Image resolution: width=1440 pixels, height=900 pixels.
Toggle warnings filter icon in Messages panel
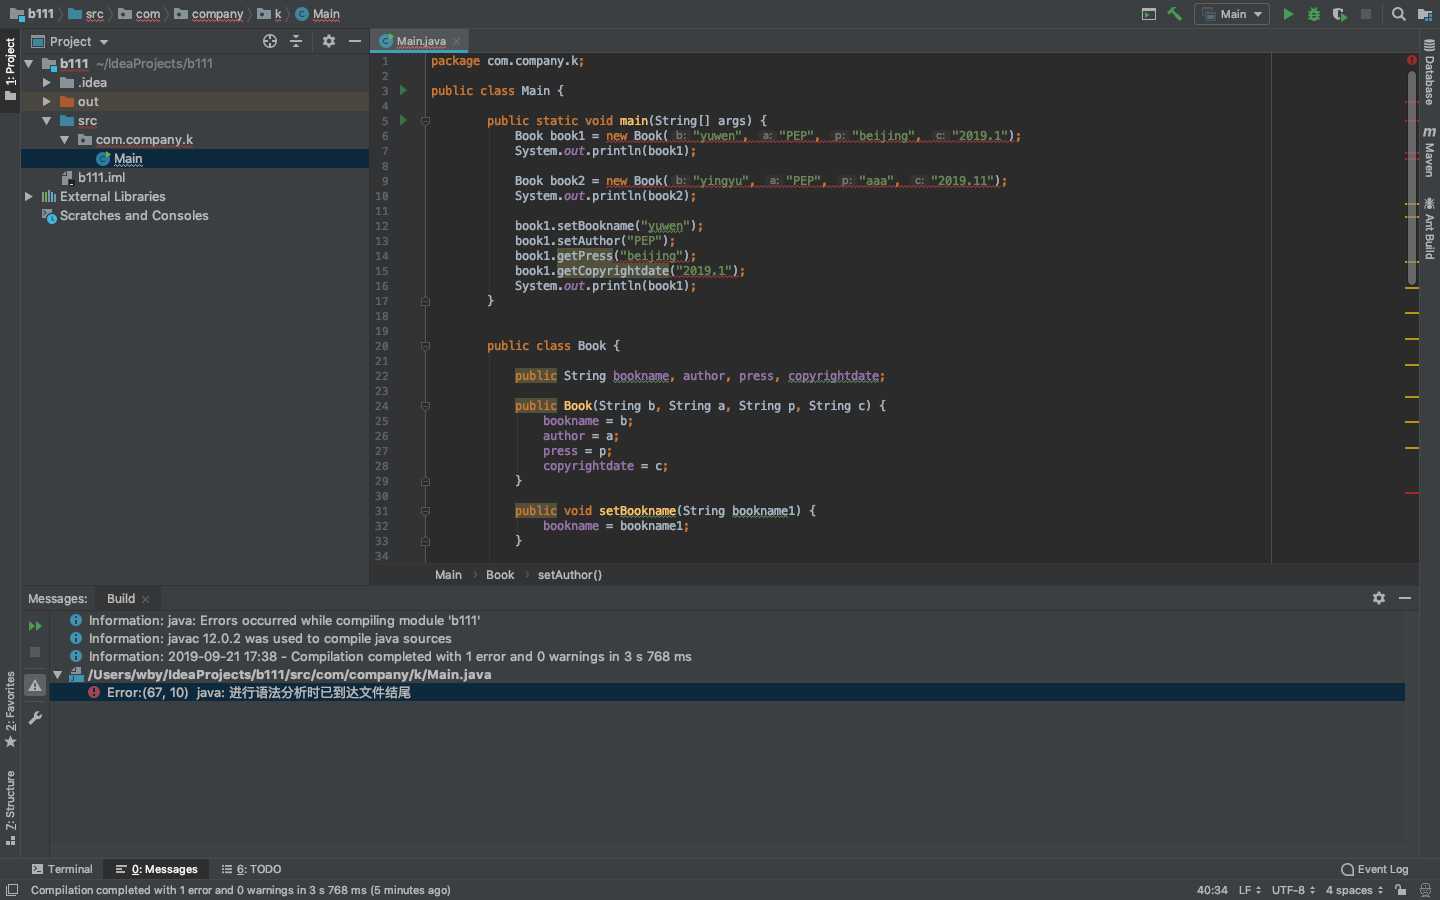(x=35, y=686)
